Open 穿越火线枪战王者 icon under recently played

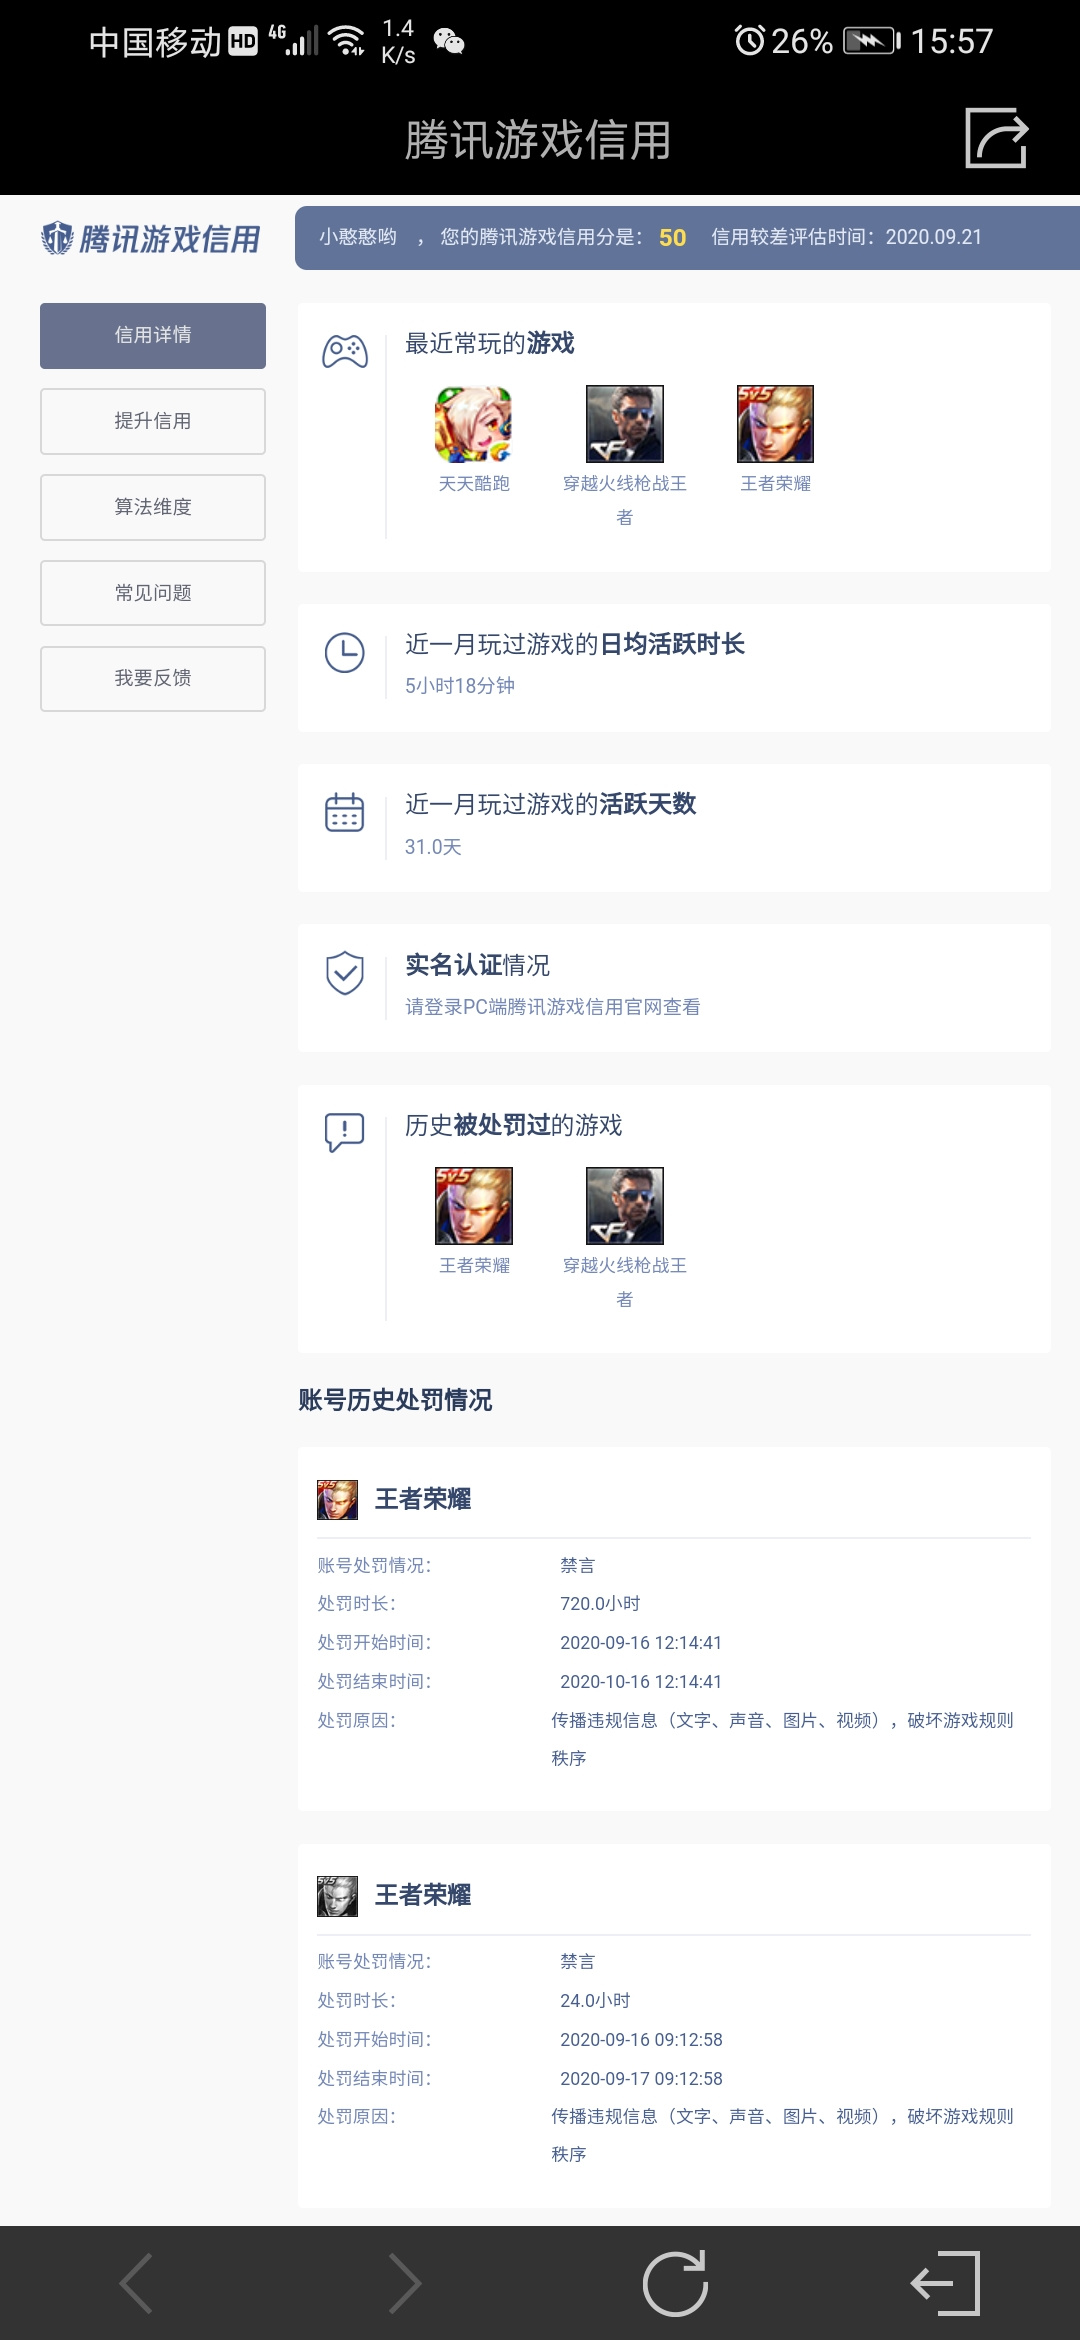(x=625, y=423)
